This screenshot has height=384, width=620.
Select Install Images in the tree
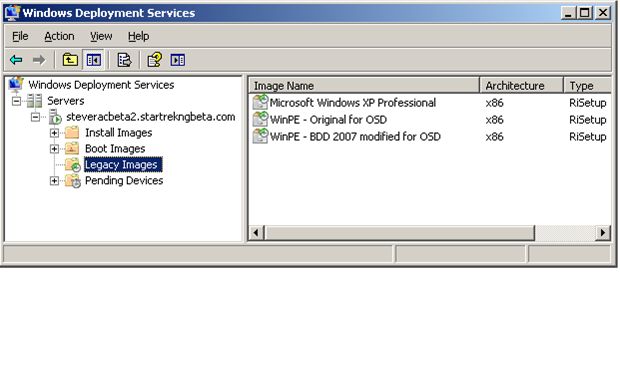pyautogui.click(x=119, y=132)
